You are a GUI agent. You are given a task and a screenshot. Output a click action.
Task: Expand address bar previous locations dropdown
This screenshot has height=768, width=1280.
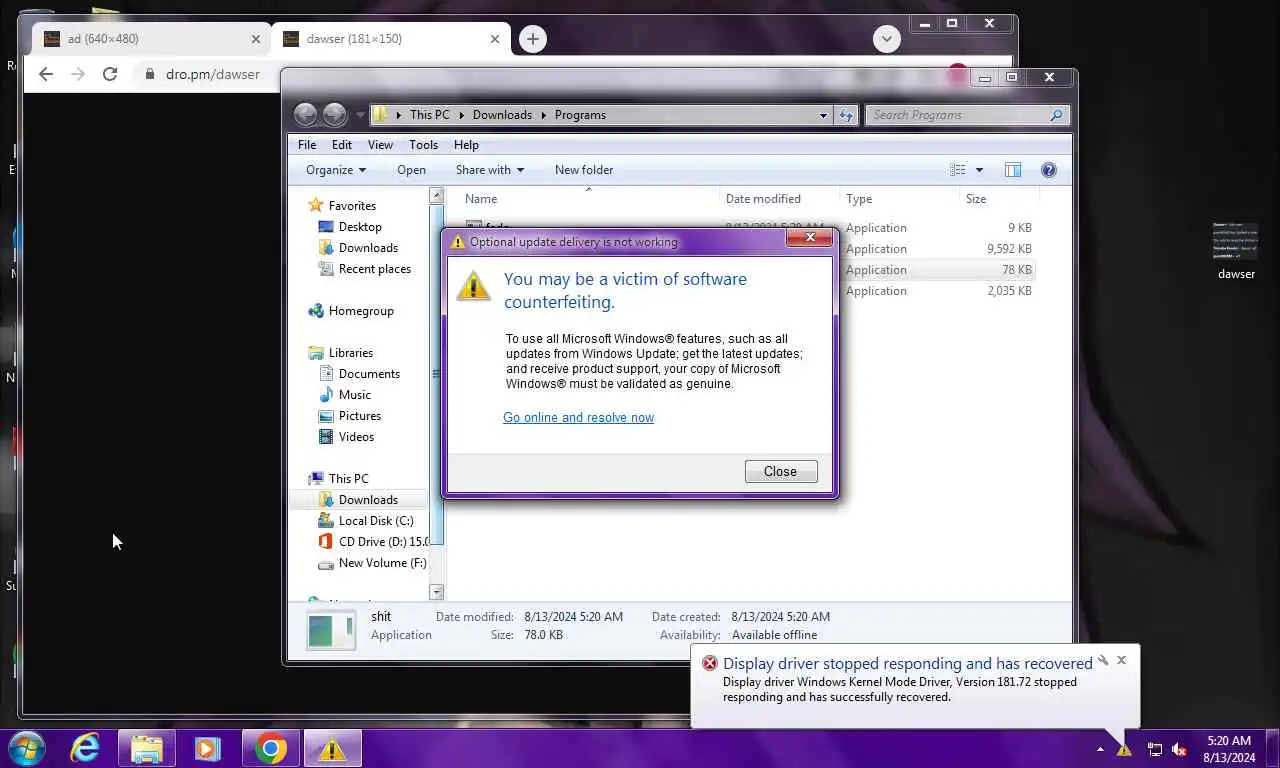(x=823, y=115)
